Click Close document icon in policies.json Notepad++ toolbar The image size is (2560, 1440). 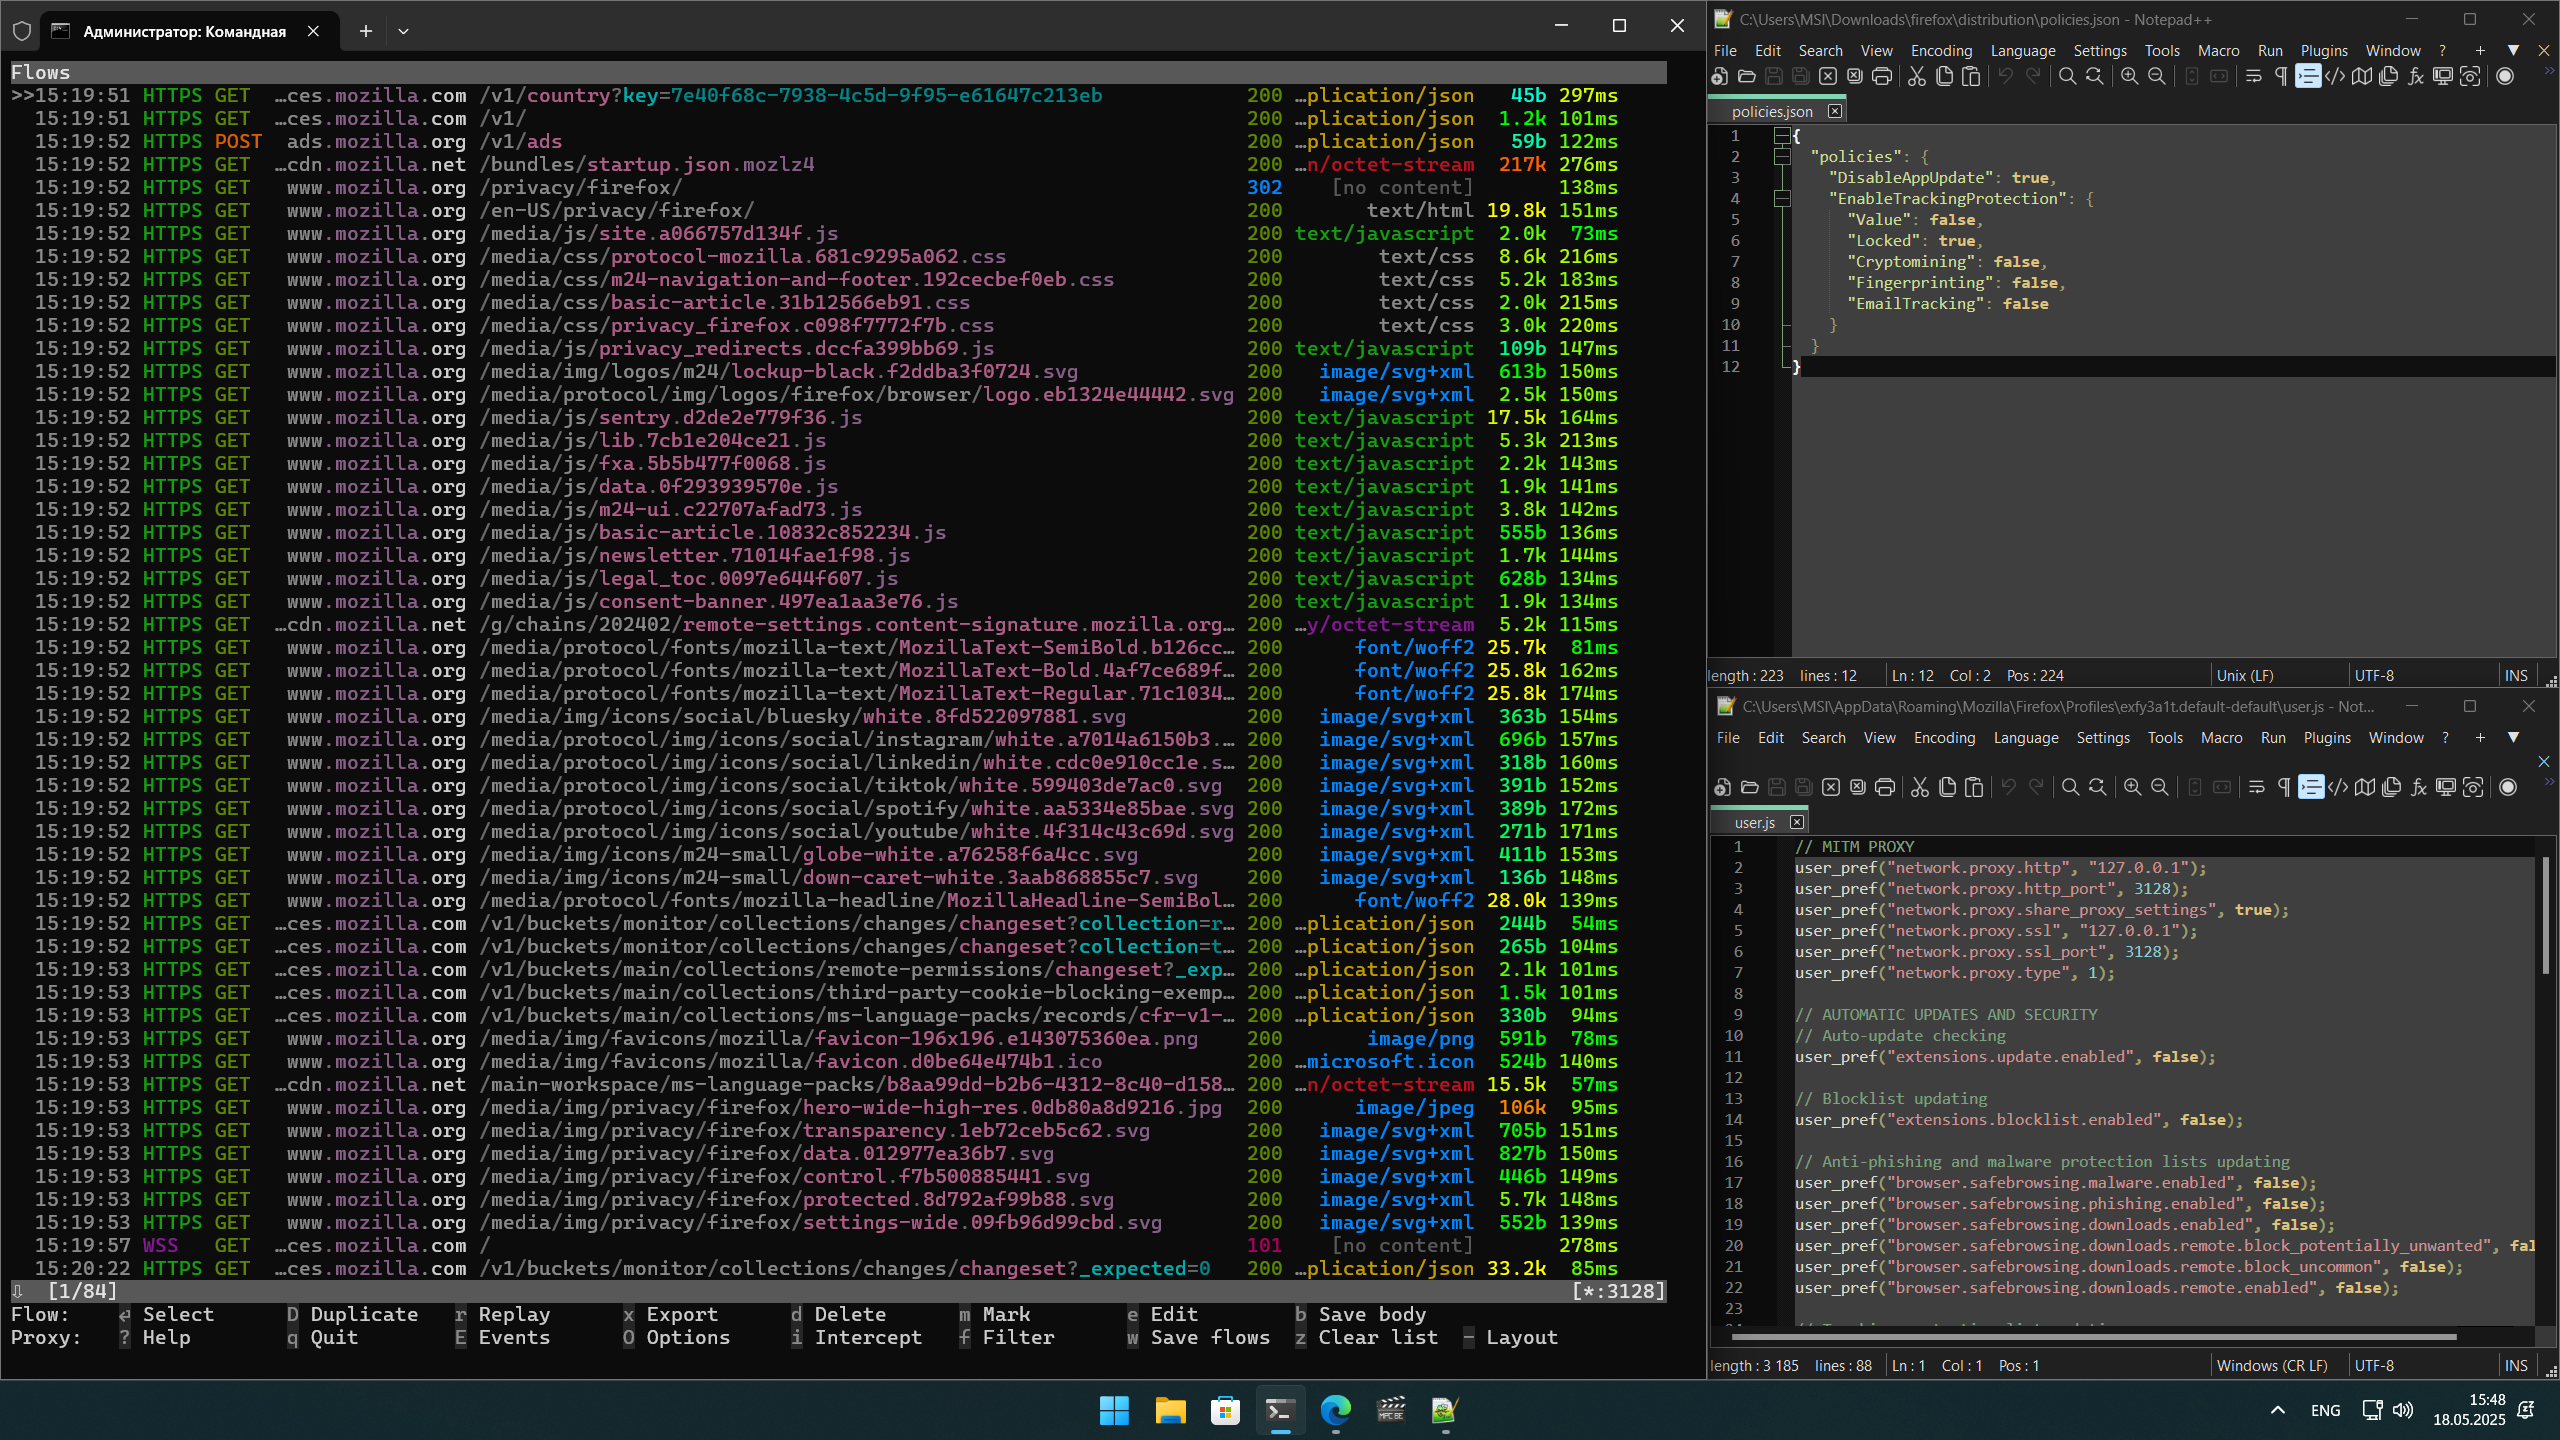pos(1828,77)
